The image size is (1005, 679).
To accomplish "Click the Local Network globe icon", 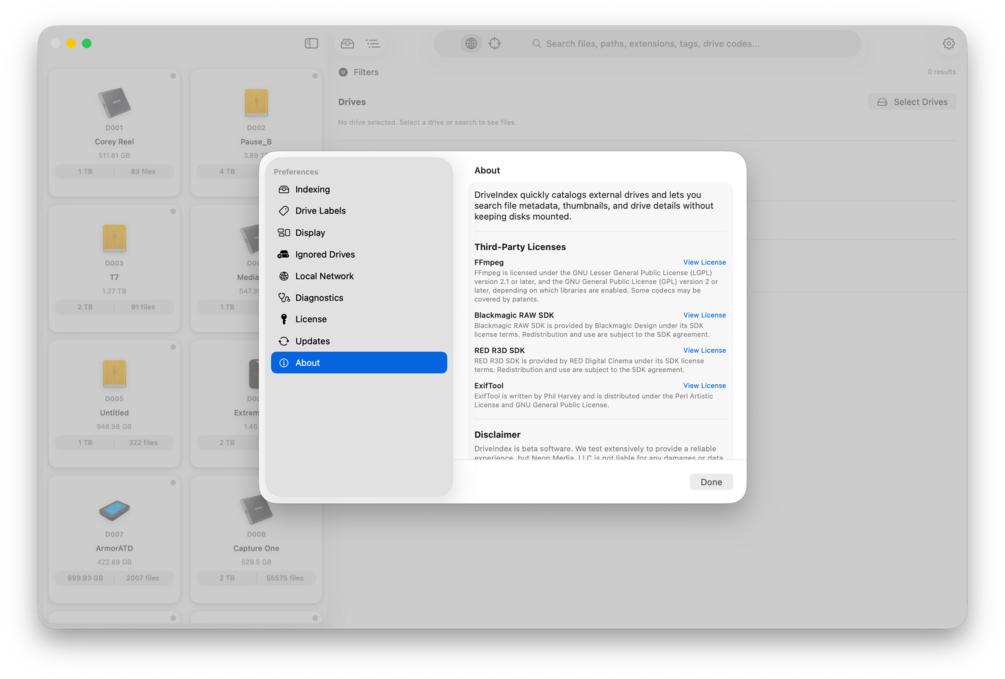I will [283, 276].
